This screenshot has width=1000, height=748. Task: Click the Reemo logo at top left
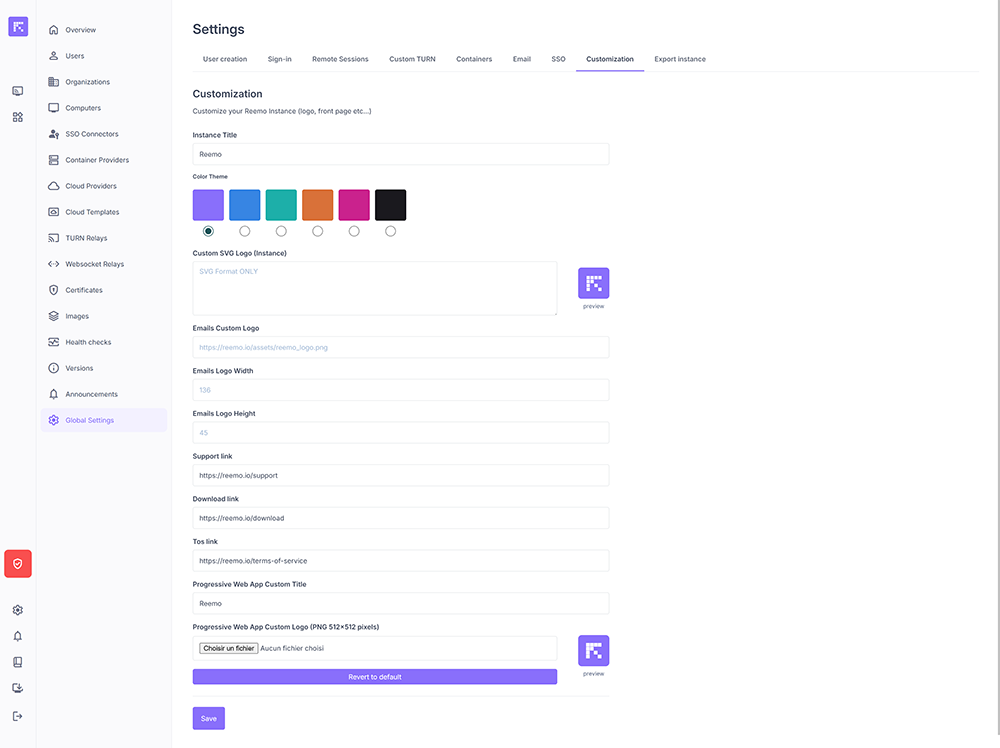pos(18,27)
